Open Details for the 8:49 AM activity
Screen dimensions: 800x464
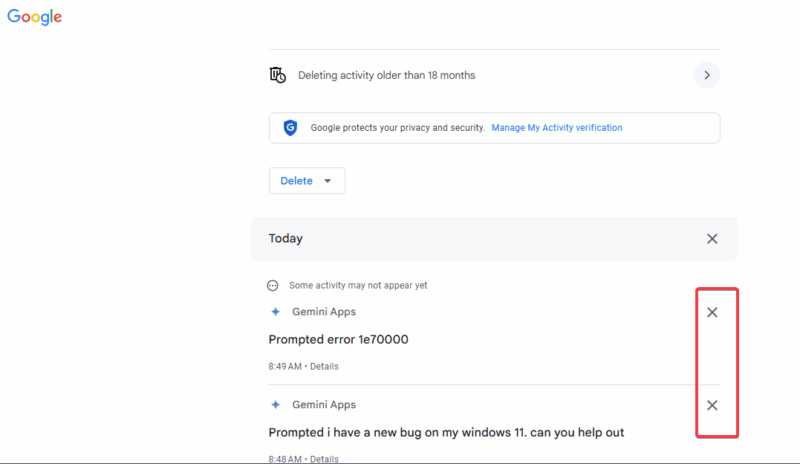click(x=324, y=367)
